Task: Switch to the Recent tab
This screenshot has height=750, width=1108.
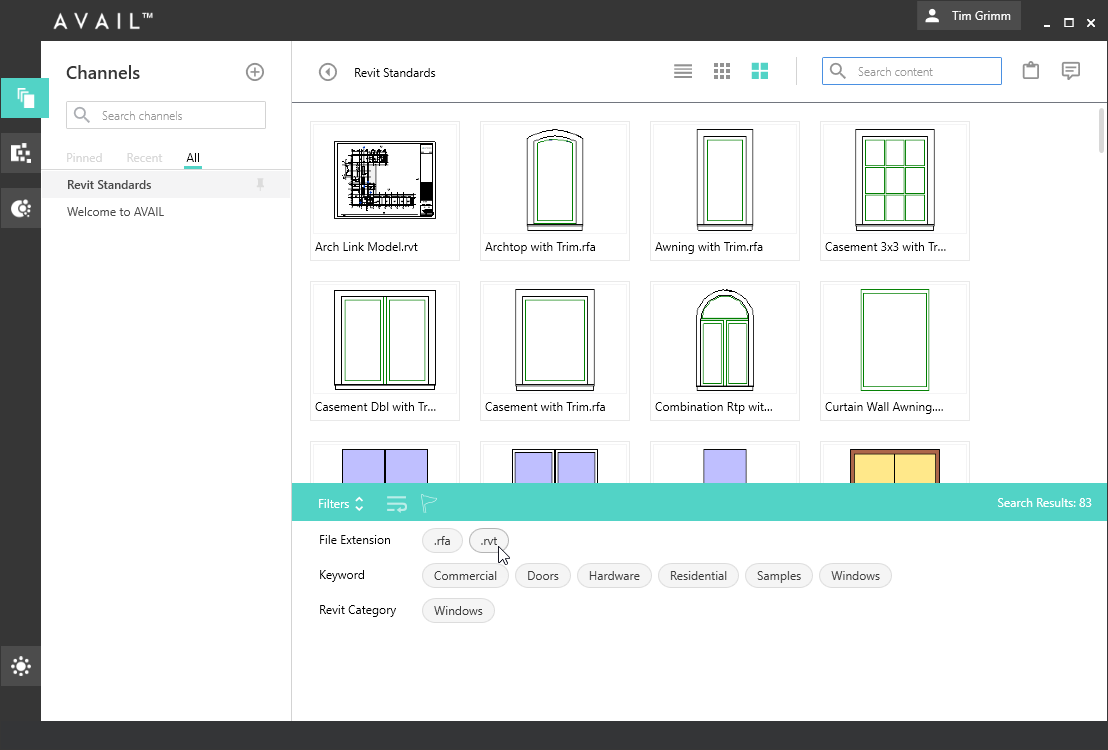Action: [143, 157]
